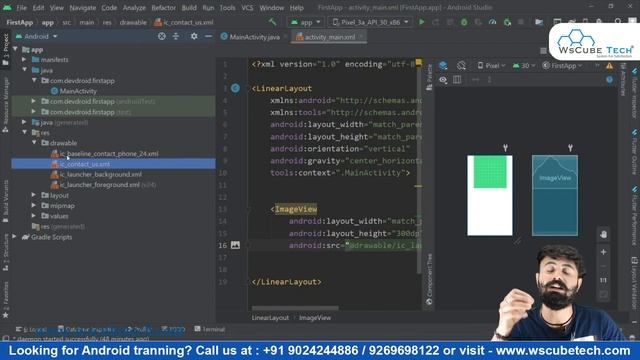Select ic_launcher_background.xml file

coord(101,174)
